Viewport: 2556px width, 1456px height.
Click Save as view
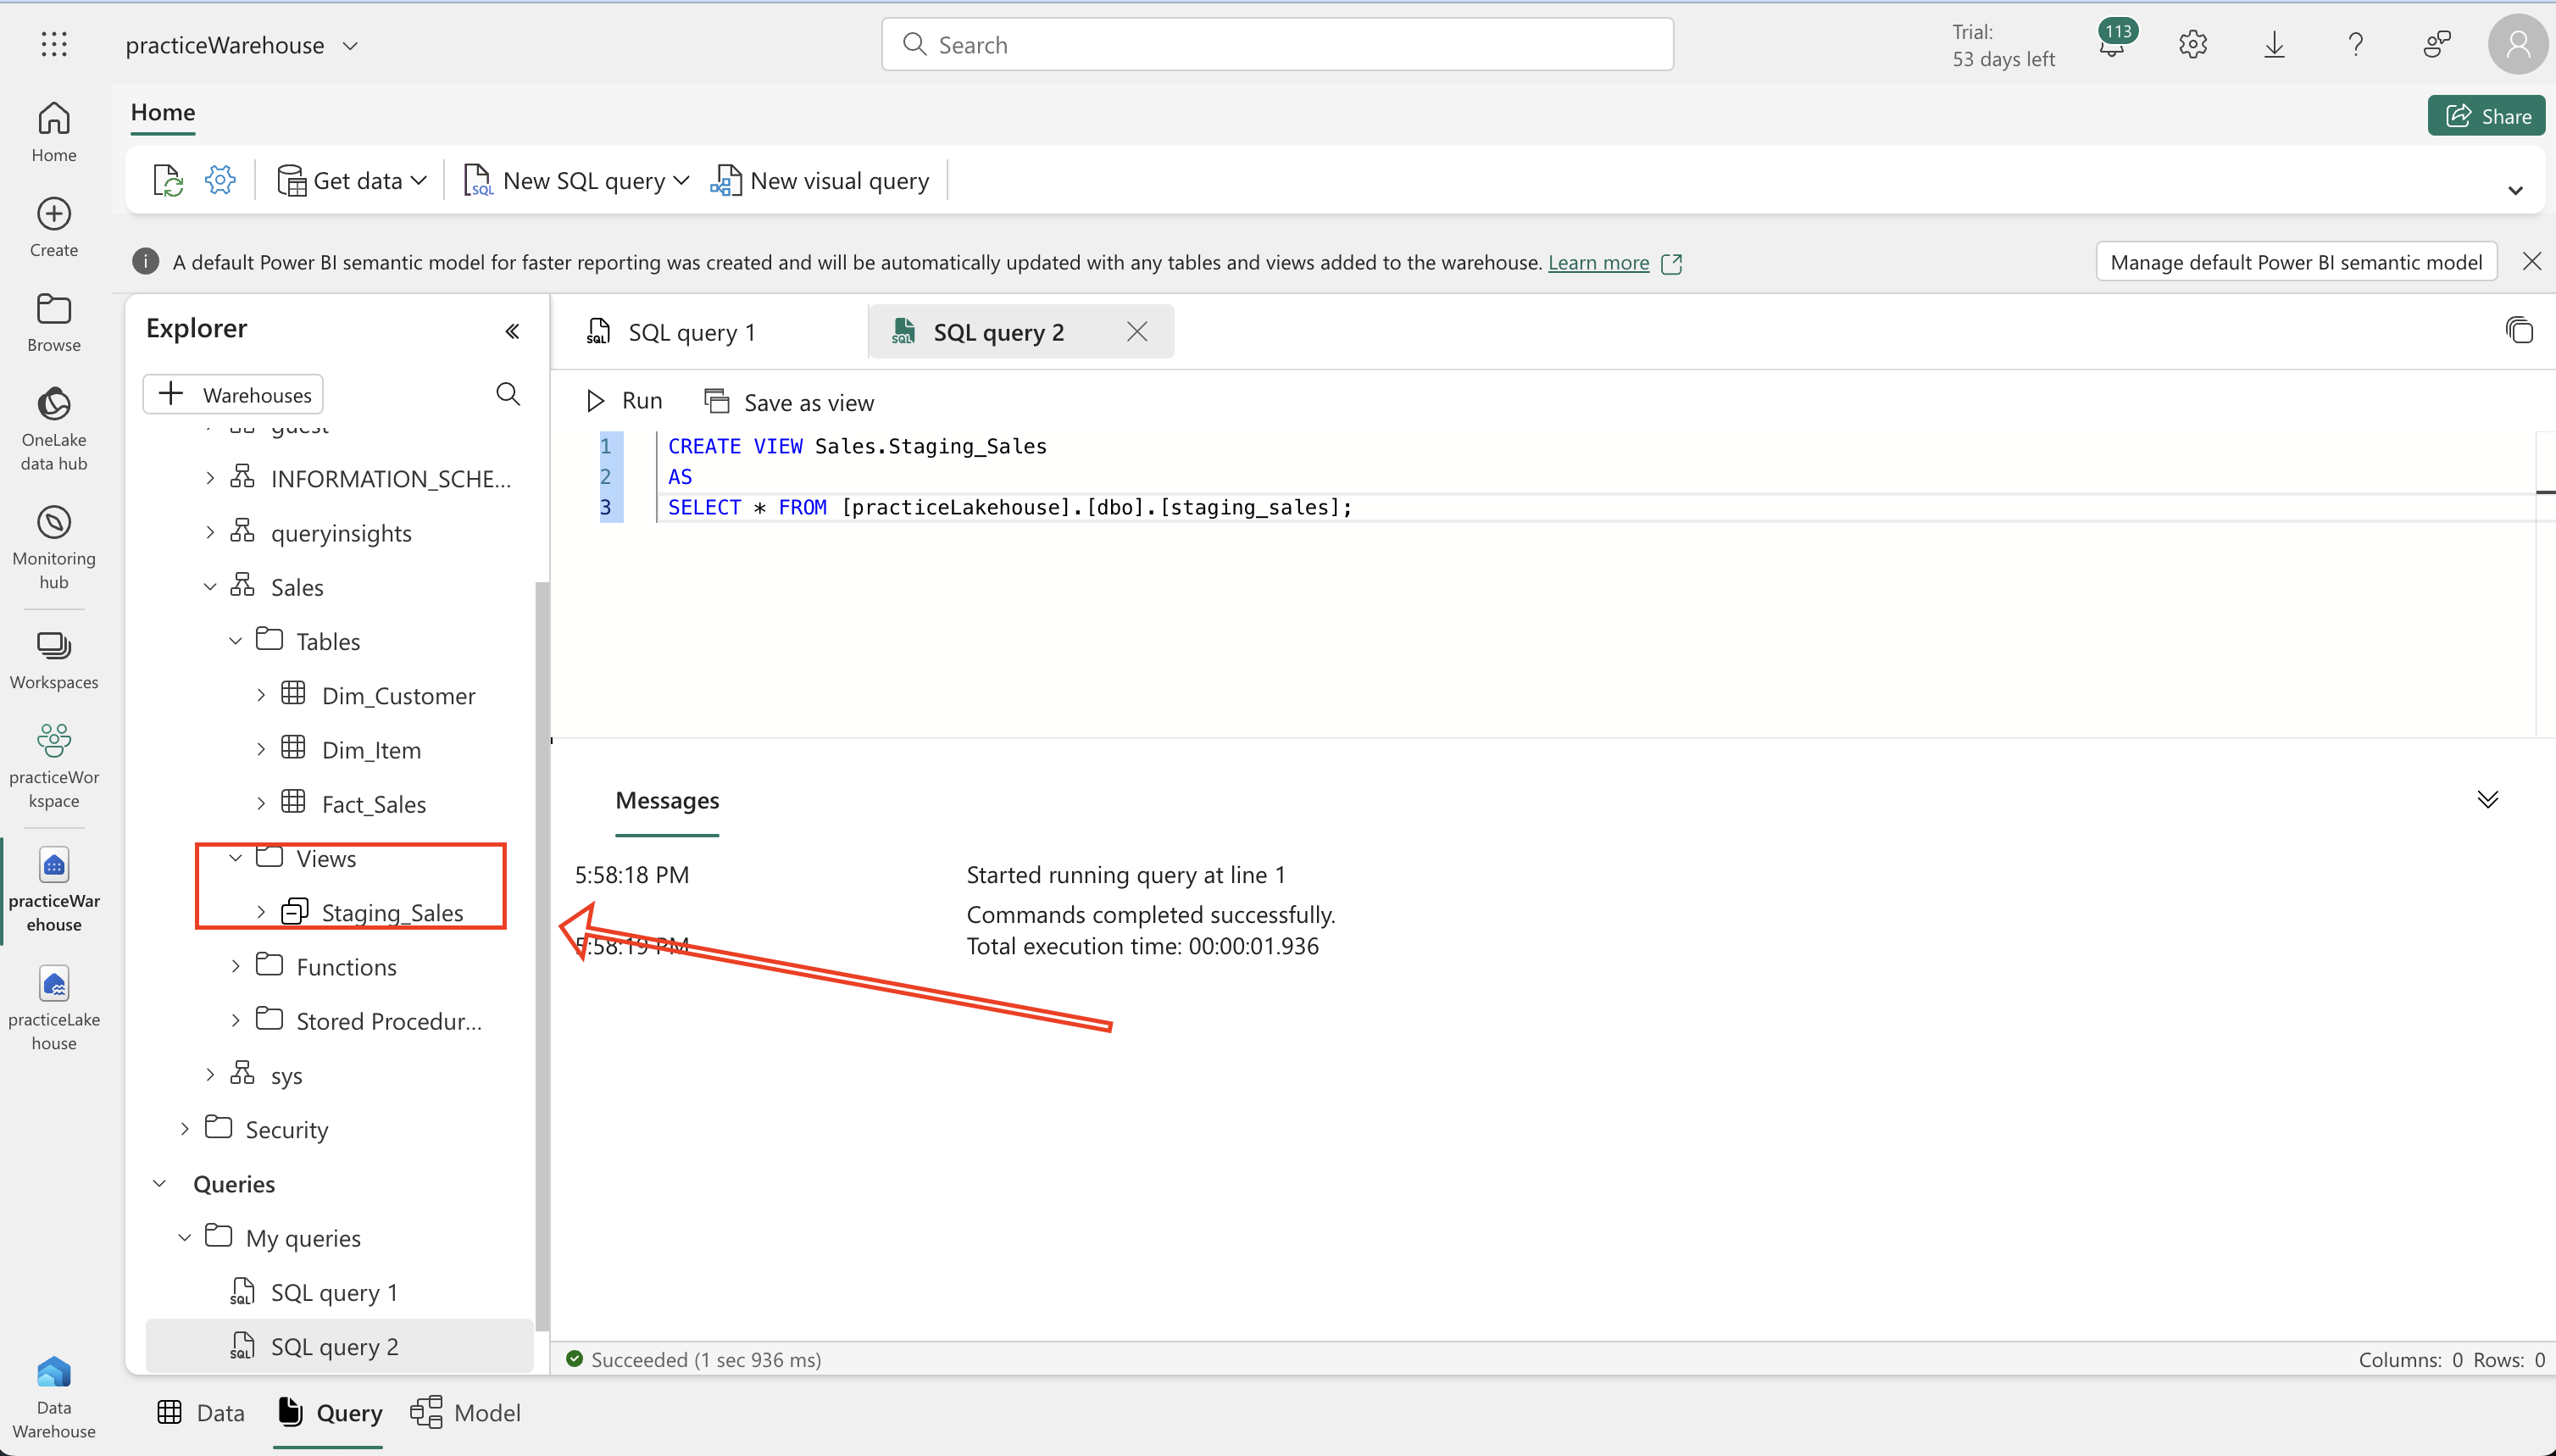[789, 402]
